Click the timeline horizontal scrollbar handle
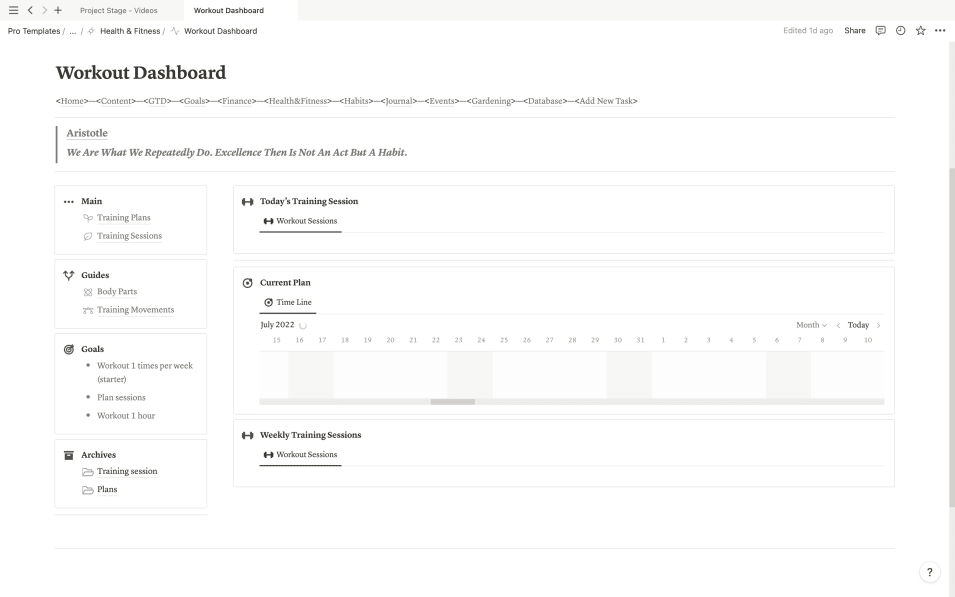955x597 pixels. click(453, 402)
